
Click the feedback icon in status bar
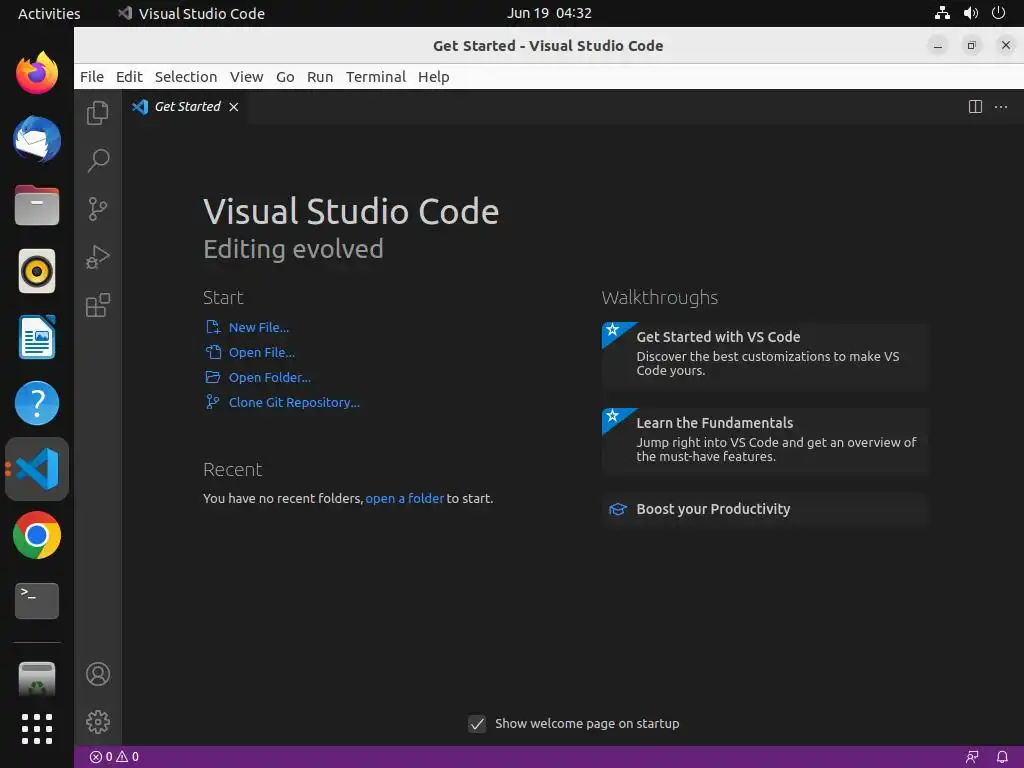click(972, 757)
